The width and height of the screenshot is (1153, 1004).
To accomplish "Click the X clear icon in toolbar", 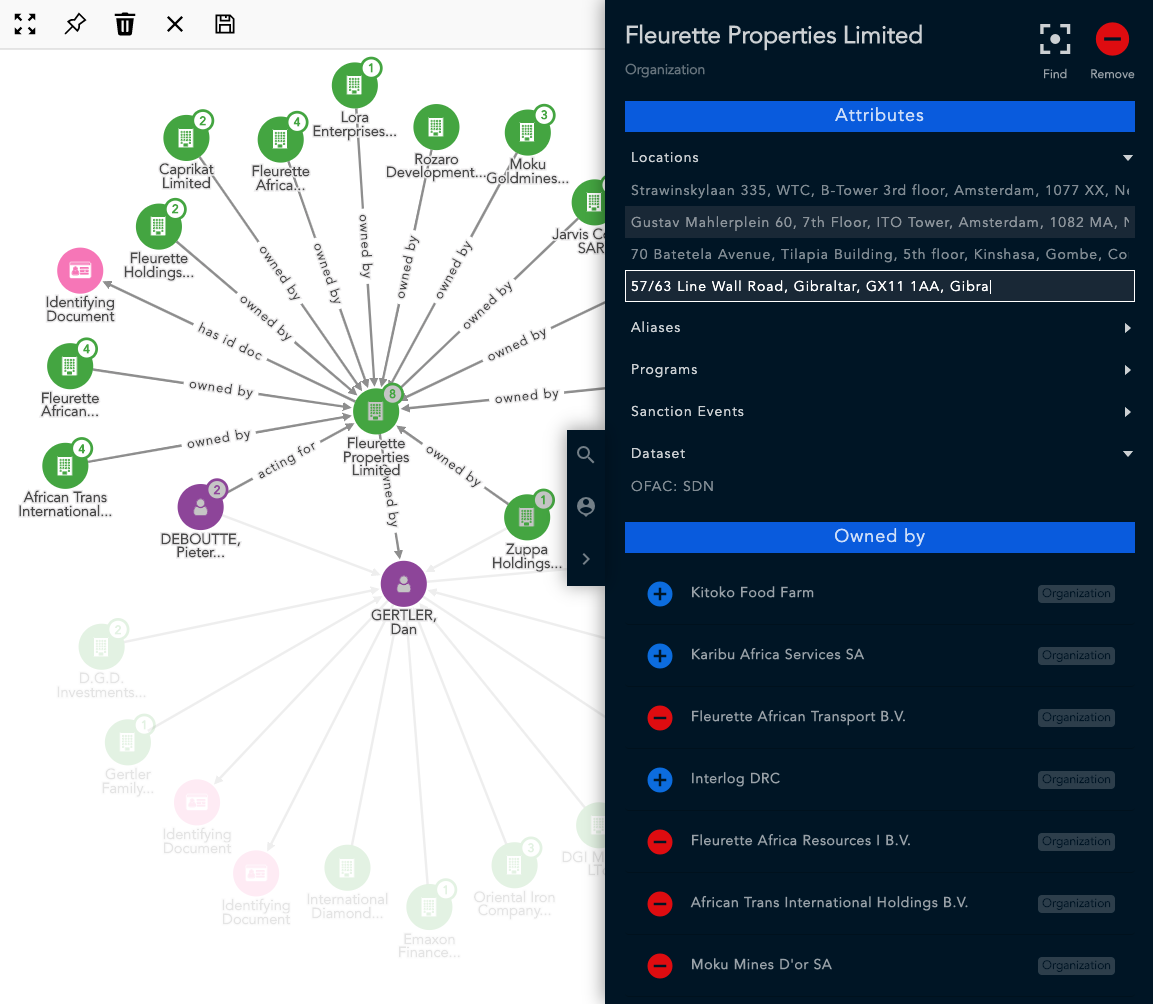I will point(175,24).
